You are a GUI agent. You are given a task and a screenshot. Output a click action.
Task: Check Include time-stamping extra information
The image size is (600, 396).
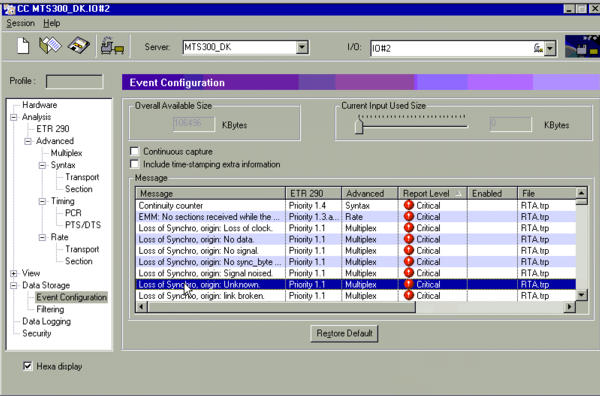click(x=134, y=164)
